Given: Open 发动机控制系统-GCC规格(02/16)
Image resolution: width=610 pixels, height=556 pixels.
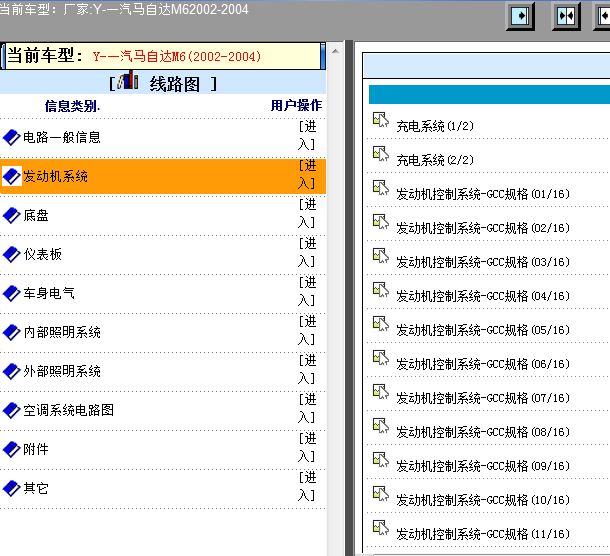Looking at the screenshot, I should point(483,228).
